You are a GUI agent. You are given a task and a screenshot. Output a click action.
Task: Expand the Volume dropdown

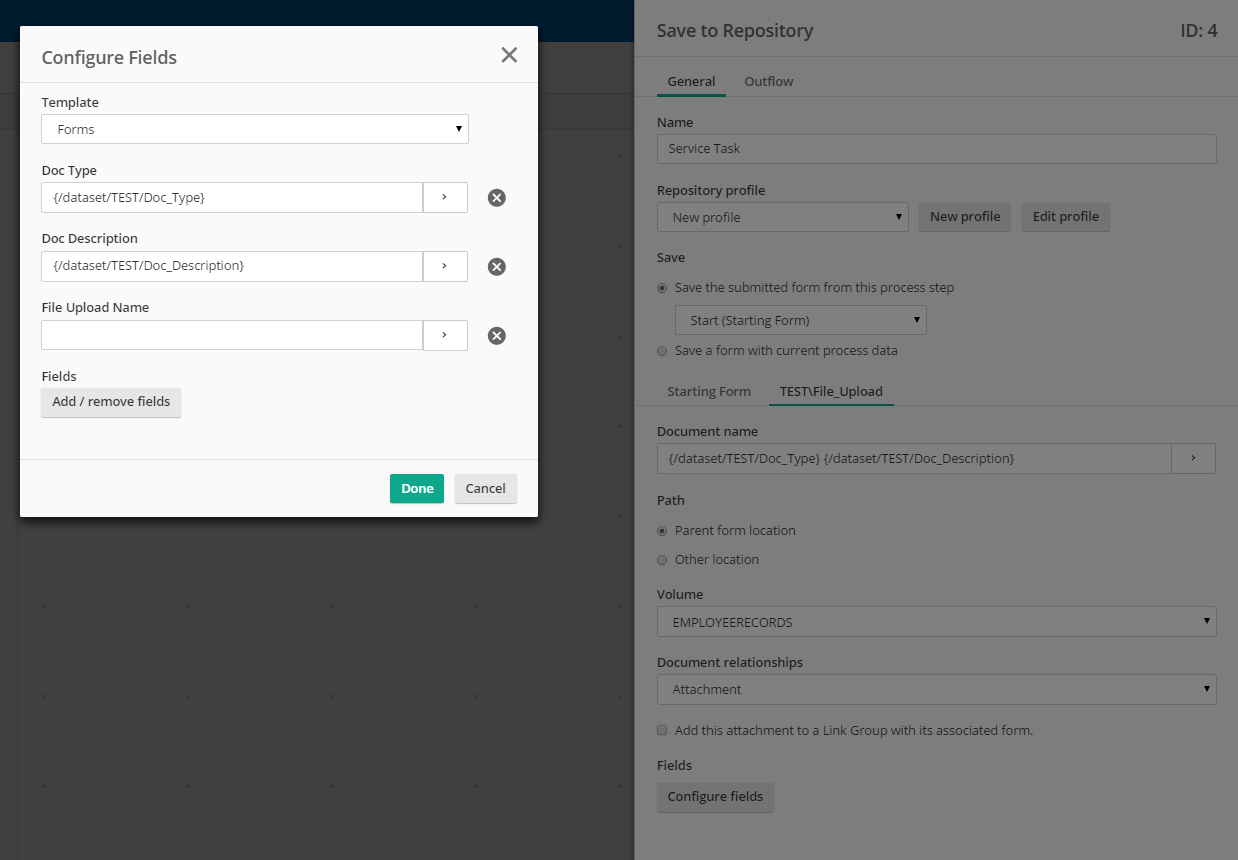tap(936, 622)
